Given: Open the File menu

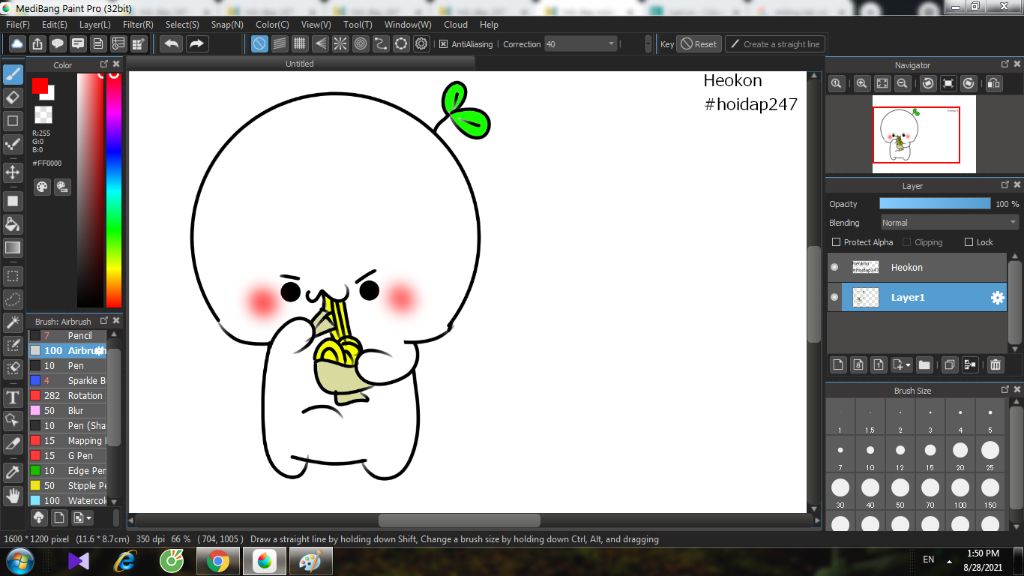Looking at the screenshot, I should 18,25.
